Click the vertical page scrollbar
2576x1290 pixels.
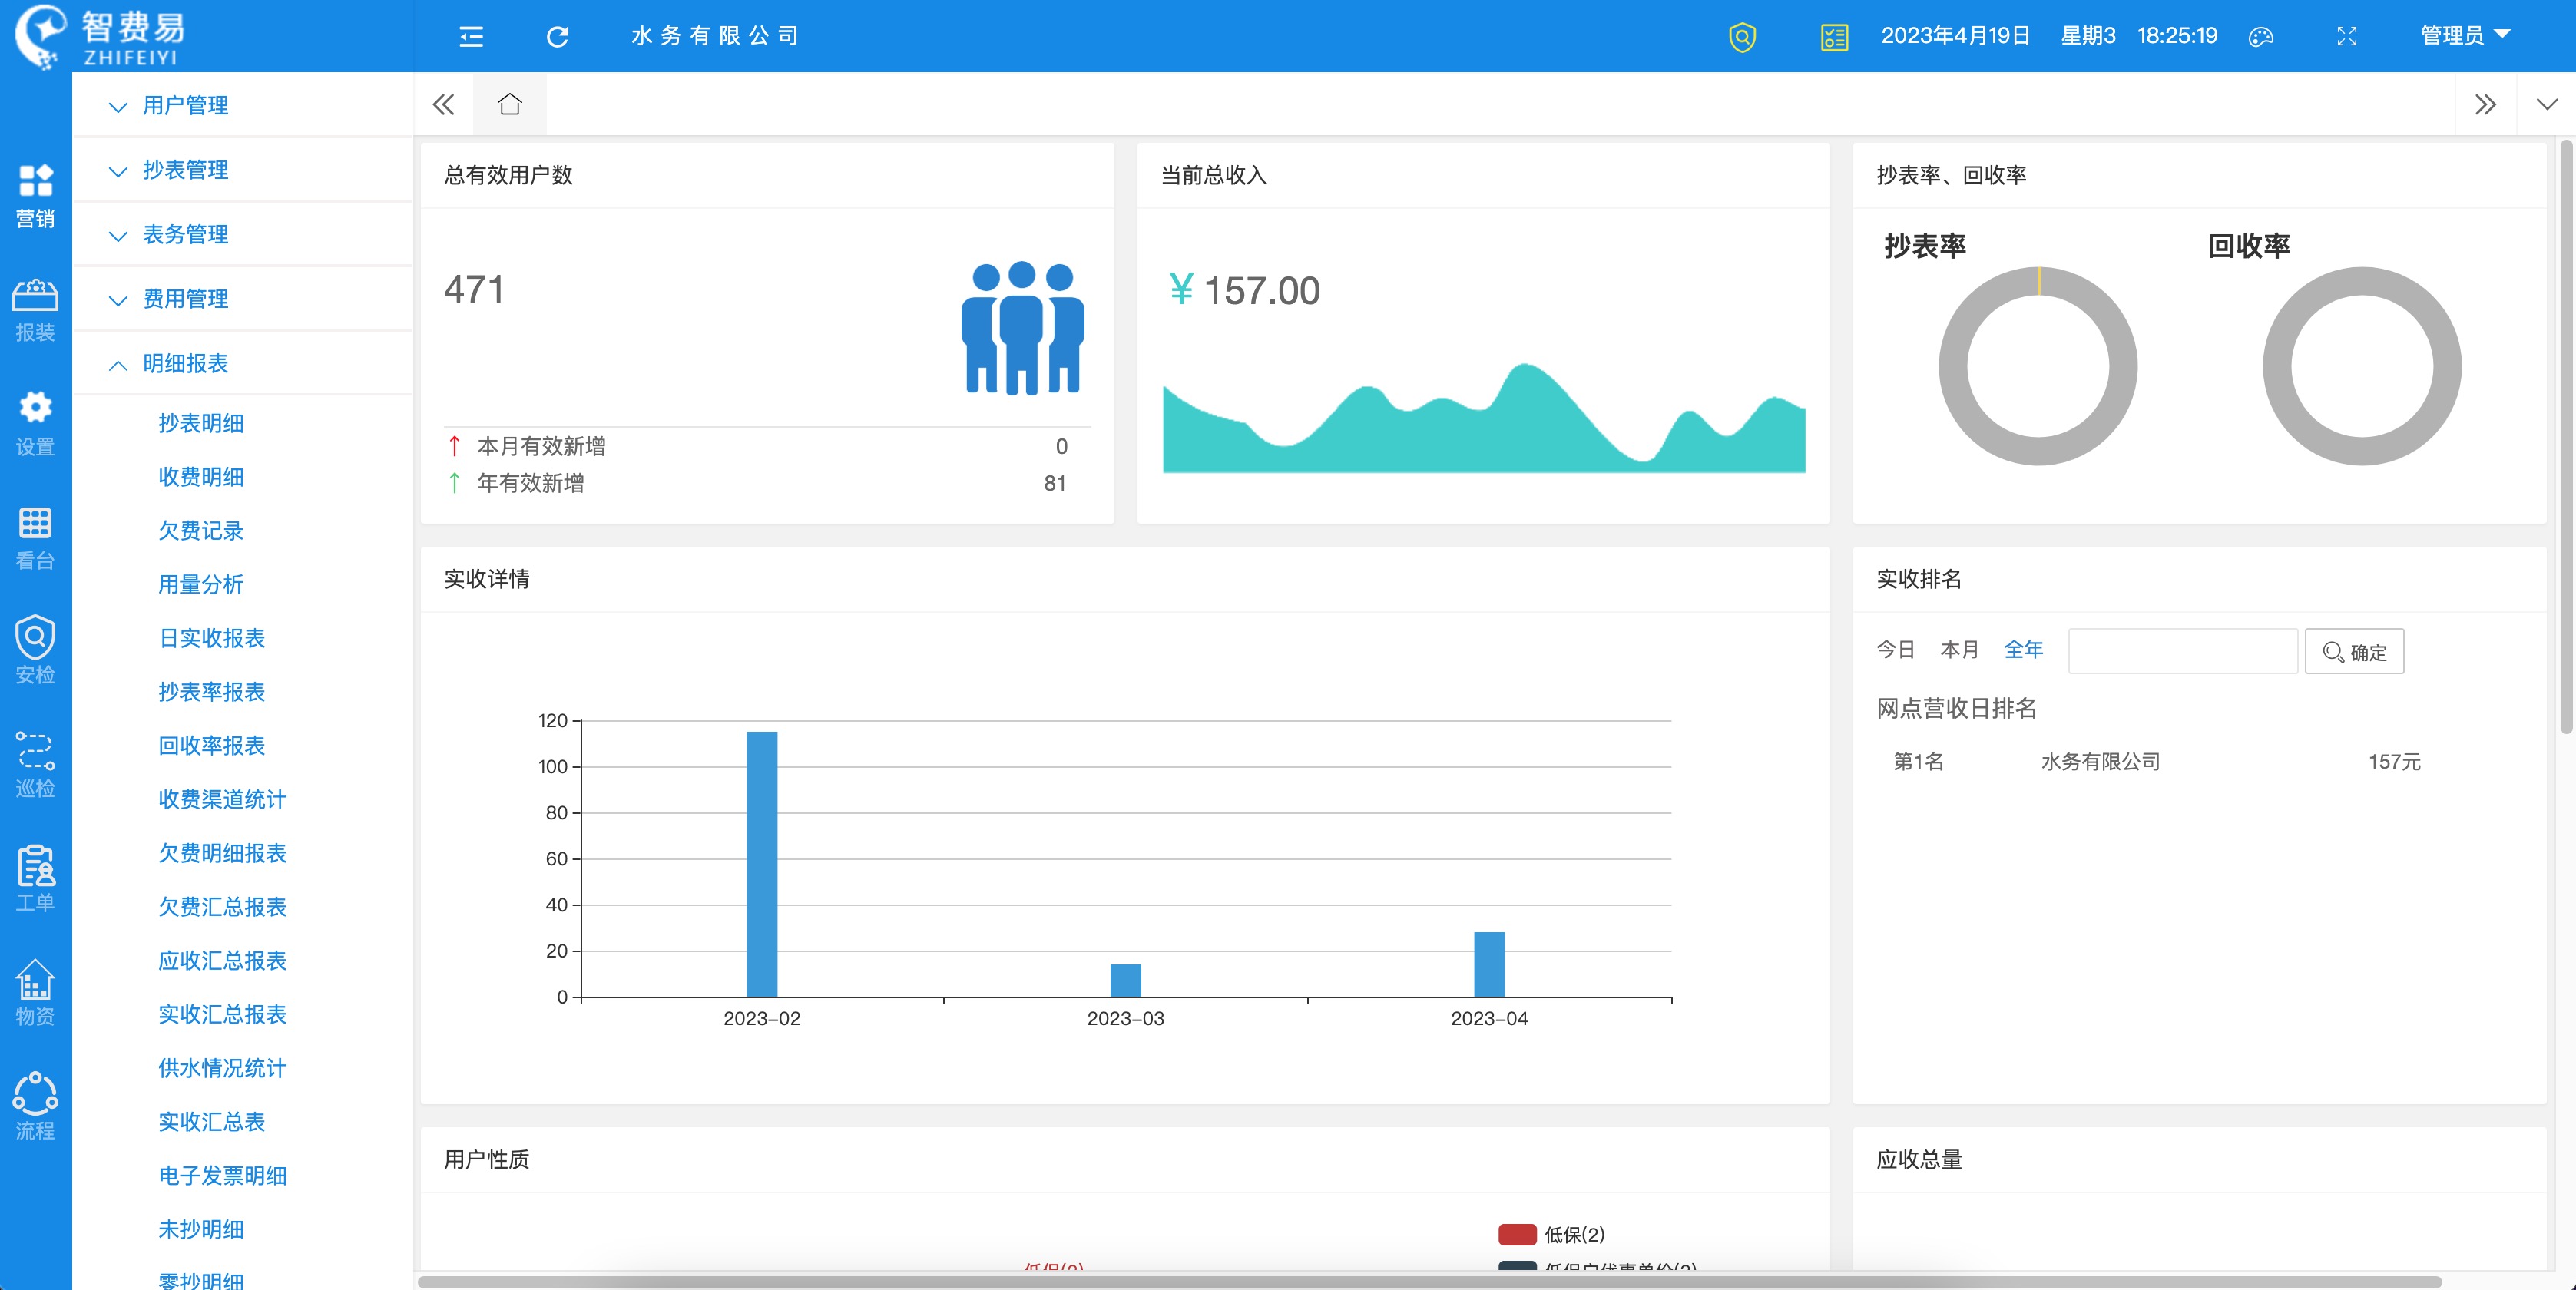tap(2566, 436)
